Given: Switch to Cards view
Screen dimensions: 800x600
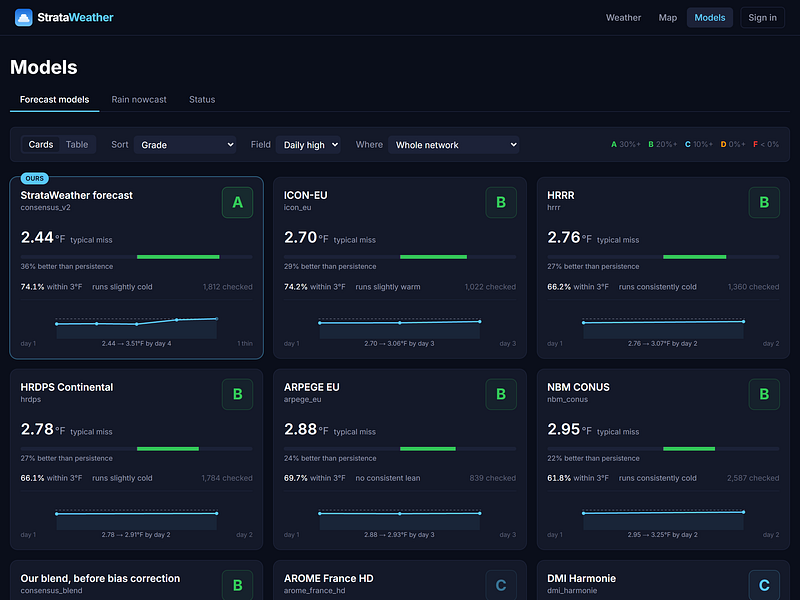Looking at the screenshot, I should tap(41, 144).
